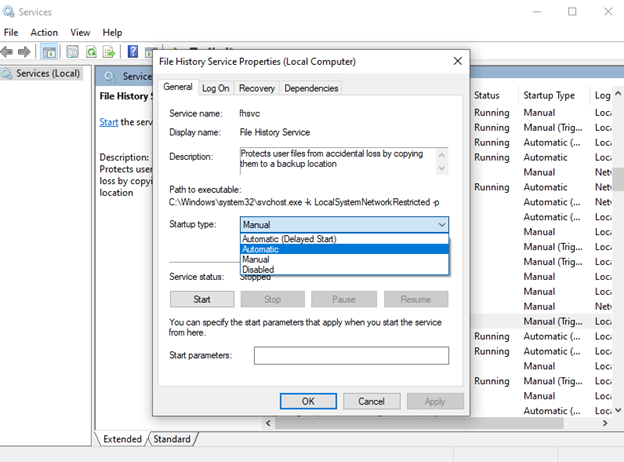Choose Automatic (Delayed Start) from the list
624x462 pixels.
click(345, 239)
